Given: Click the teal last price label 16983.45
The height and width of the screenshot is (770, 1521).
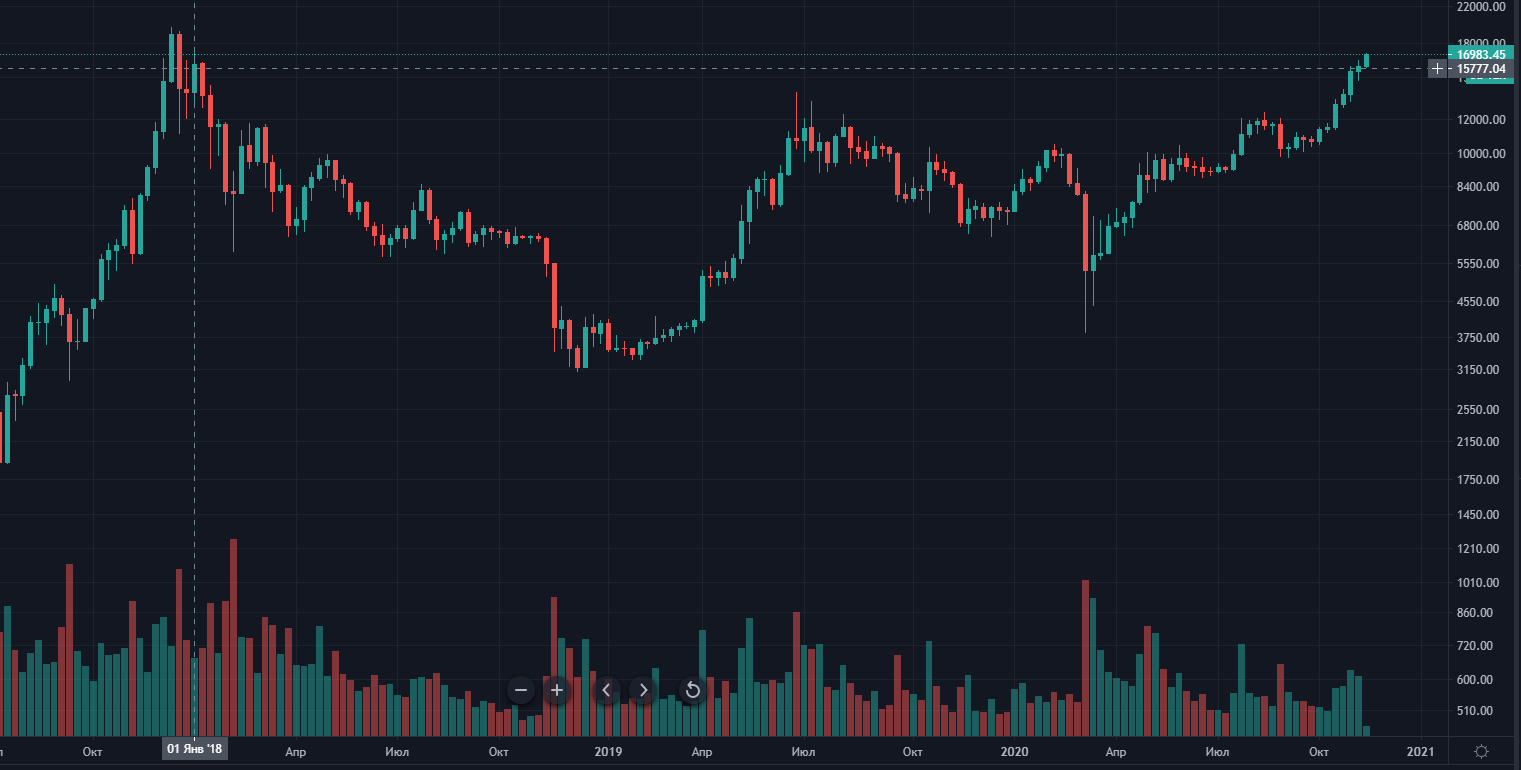Looking at the screenshot, I should [1484, 55].
